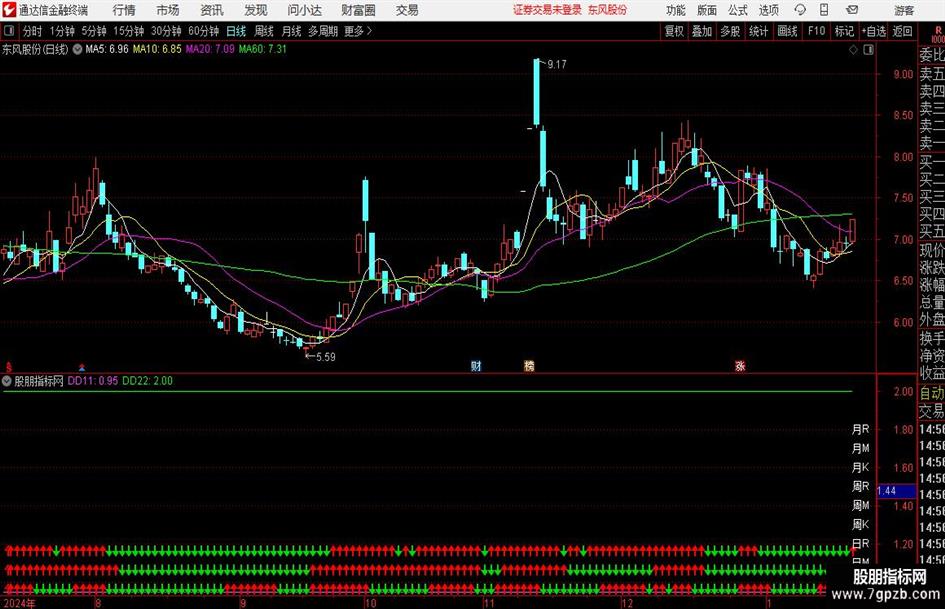Click the 9.17 high price label
This screenshot has width=945, height=609.
coord(557,65)
